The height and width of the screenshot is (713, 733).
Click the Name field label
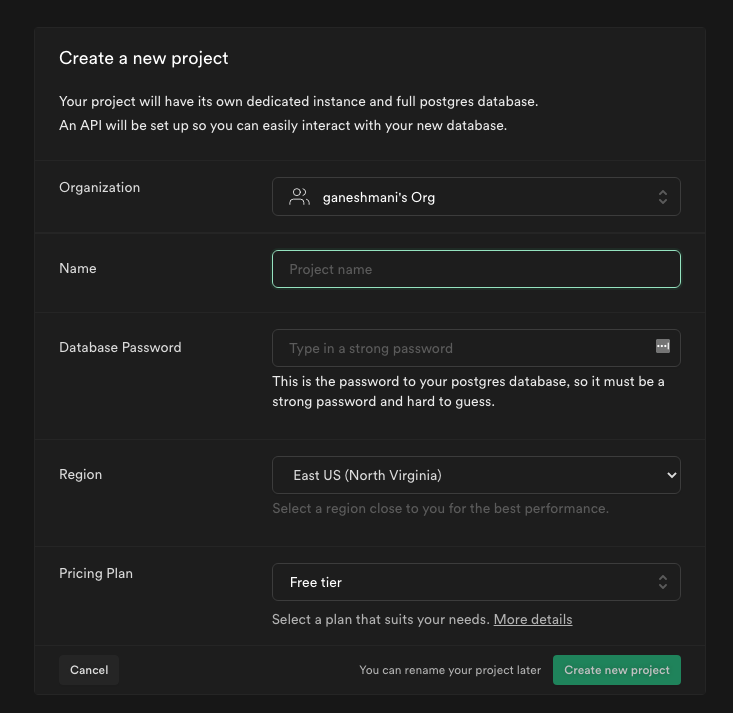(x=78, y=269)
